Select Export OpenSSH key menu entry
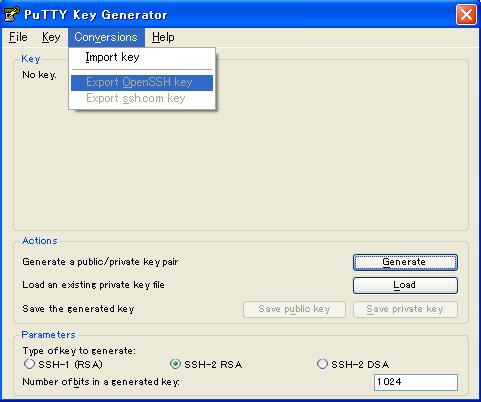481x402 pixels. 142,82
